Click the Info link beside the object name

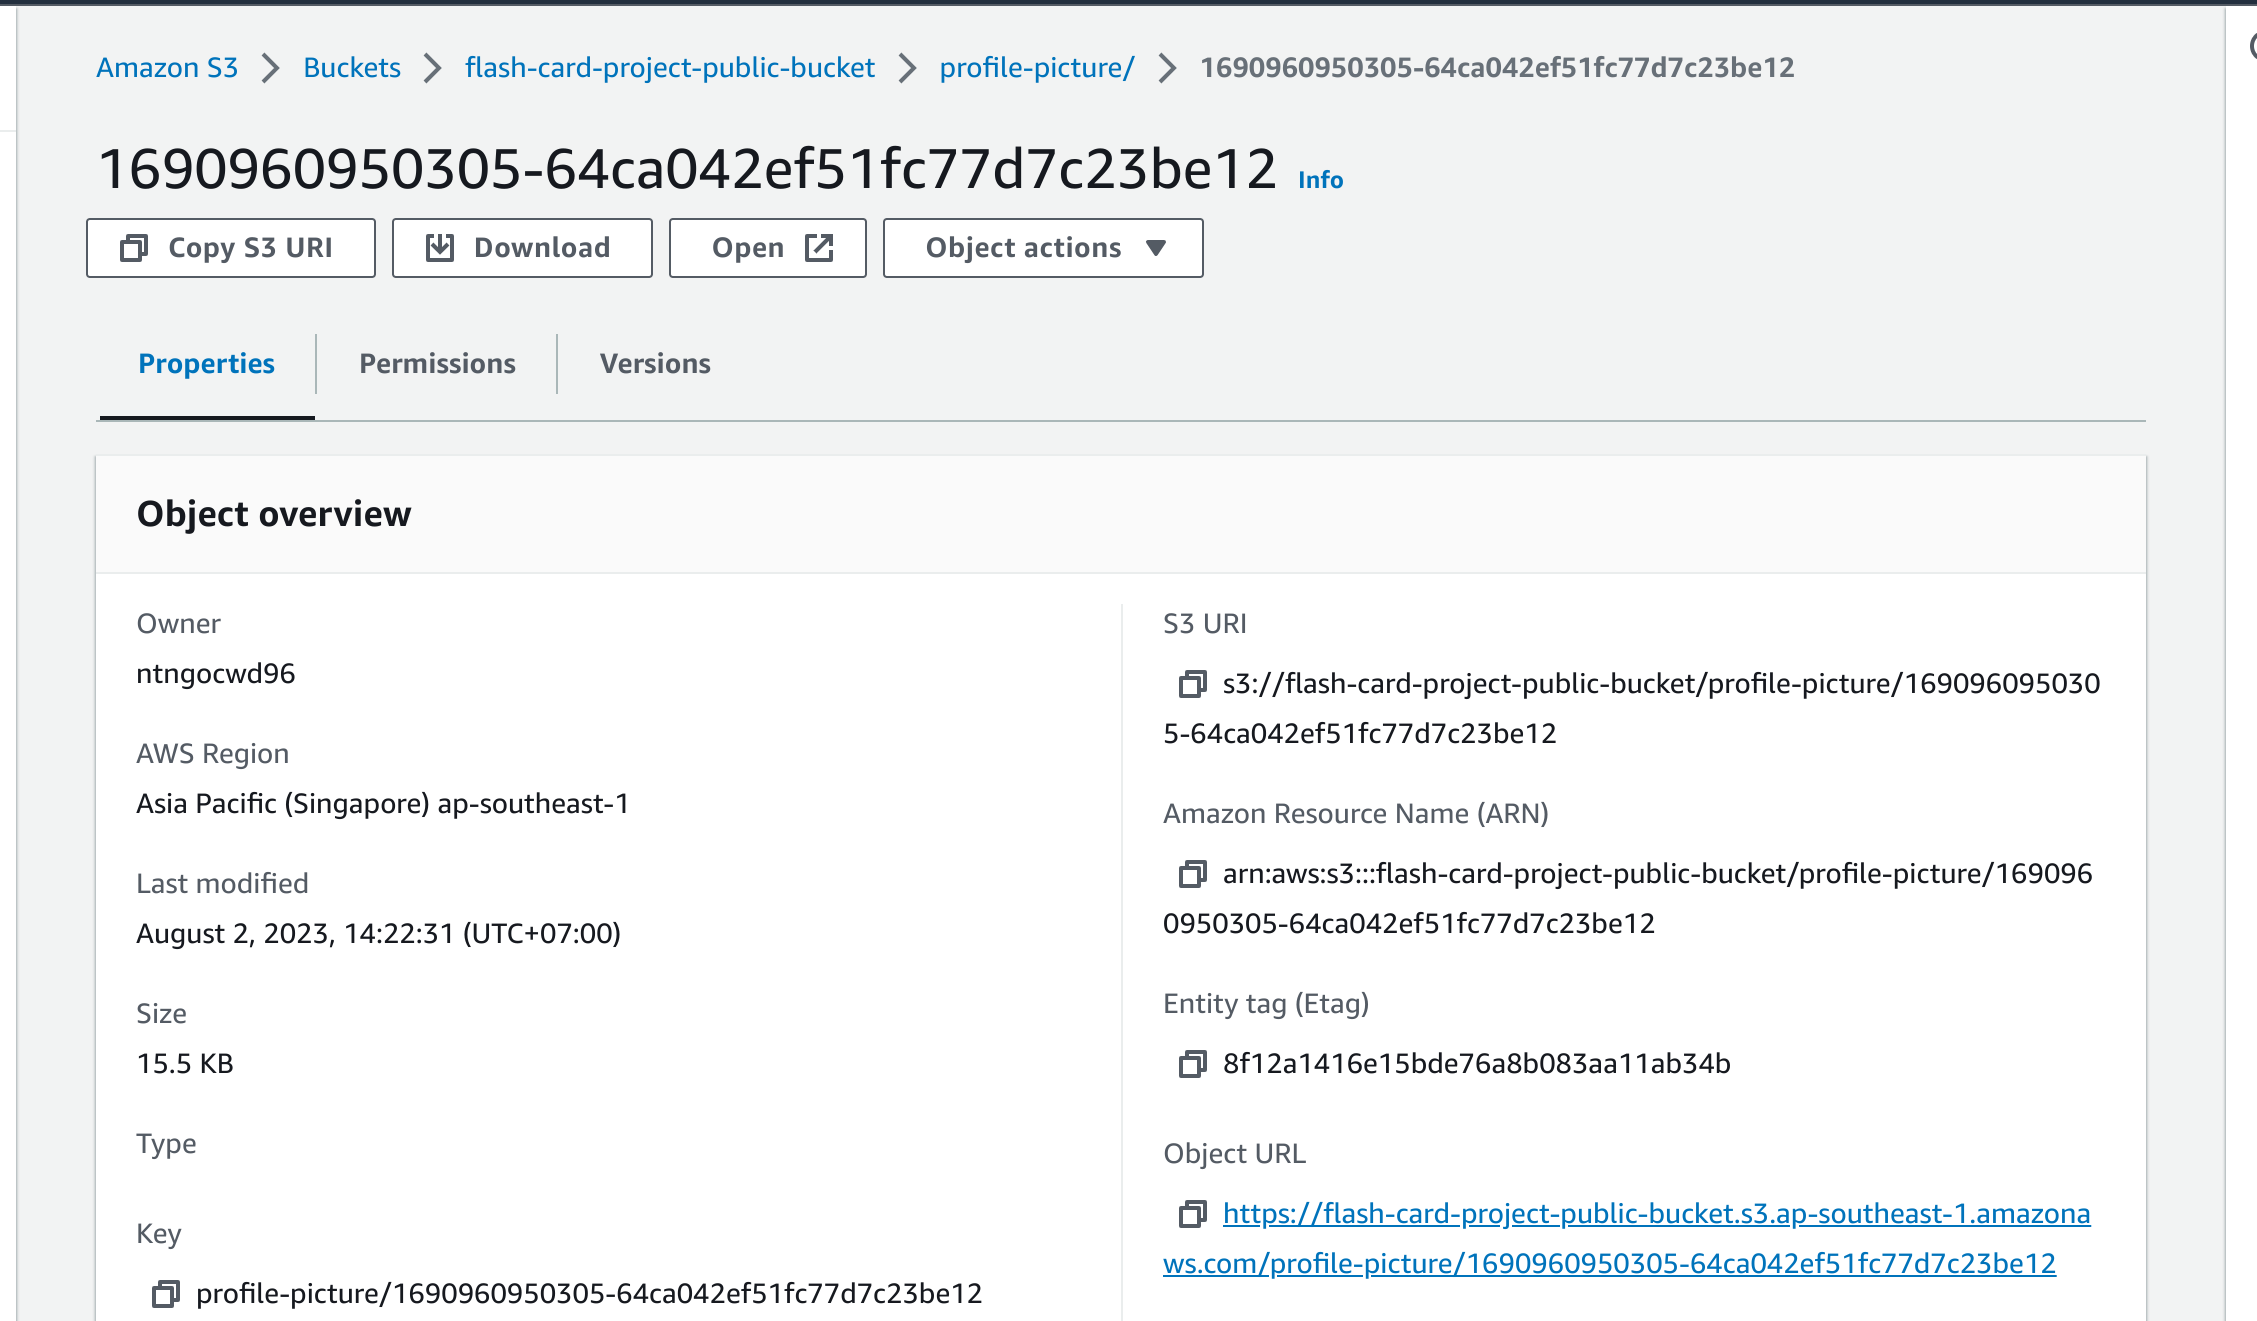[1318, 180]
